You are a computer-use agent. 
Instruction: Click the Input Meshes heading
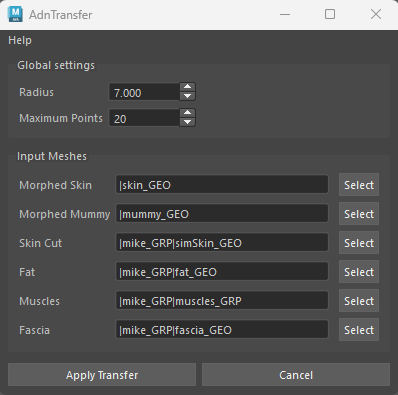52,156
